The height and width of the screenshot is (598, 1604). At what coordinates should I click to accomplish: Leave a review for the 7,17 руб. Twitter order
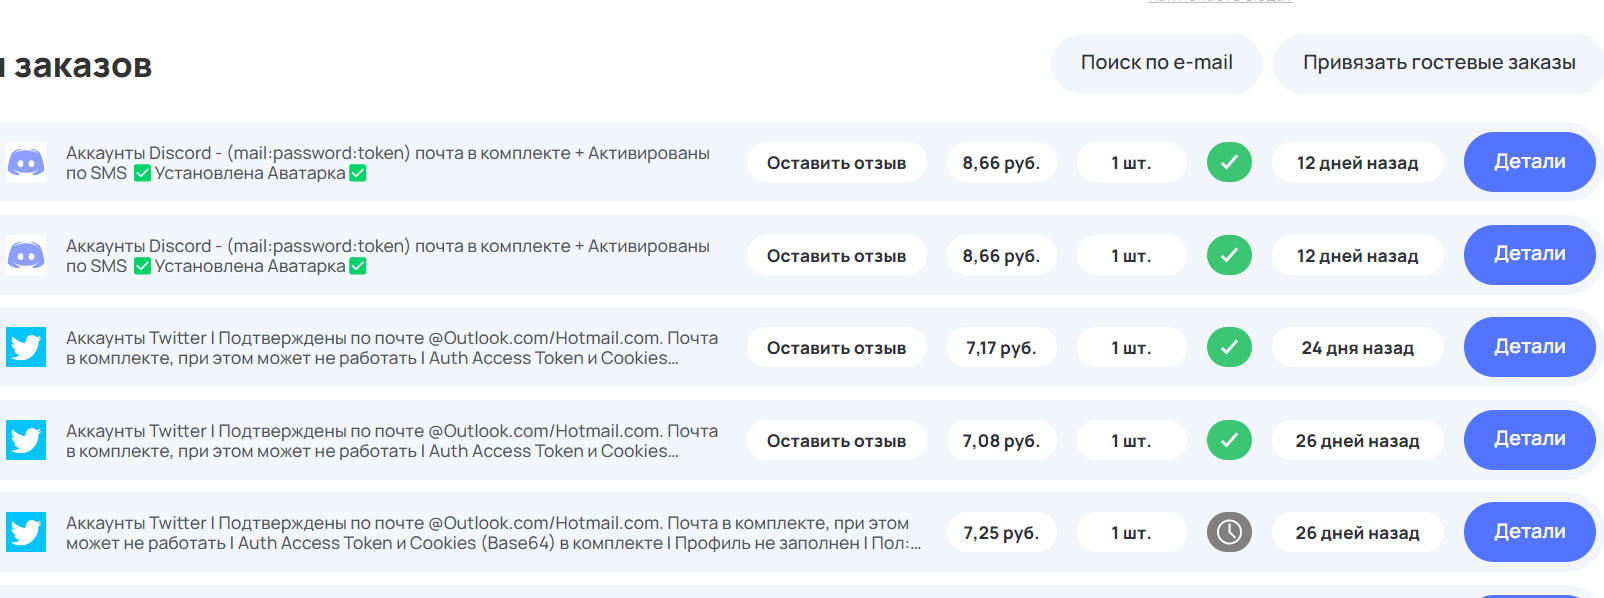tap(836, 348)
